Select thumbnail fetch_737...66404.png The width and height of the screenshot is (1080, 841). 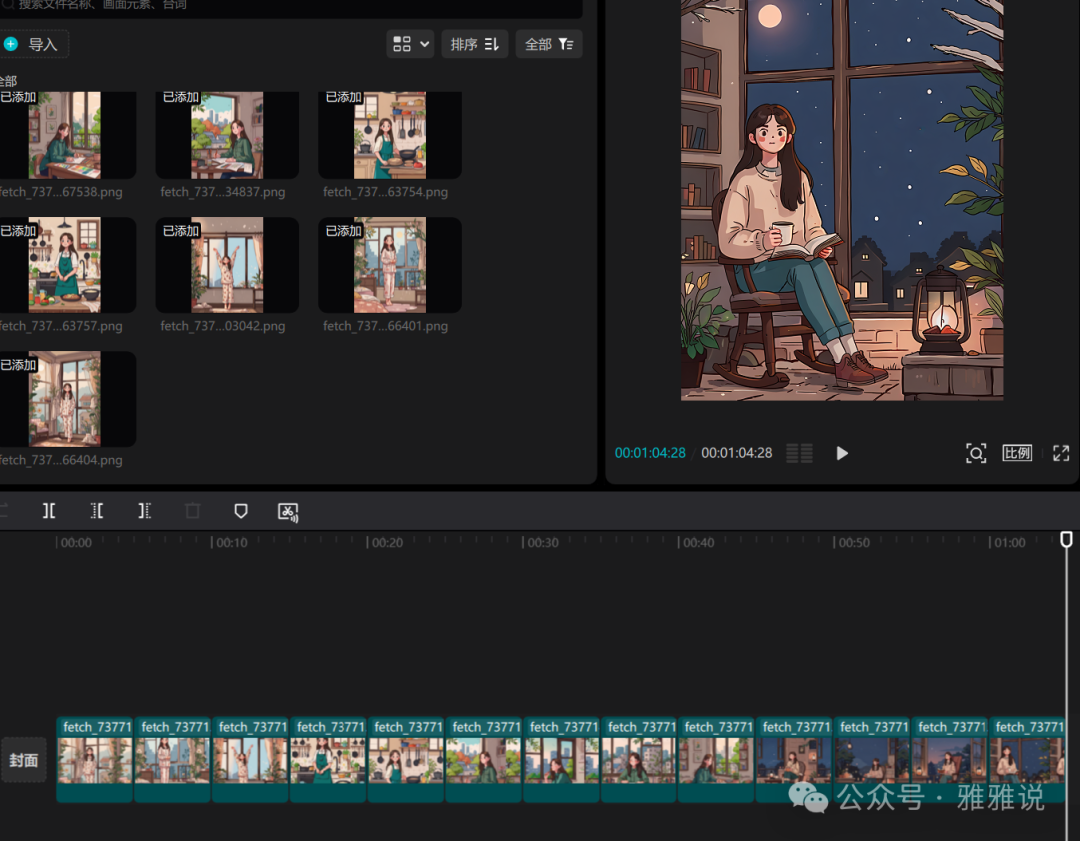pos(65,399)
